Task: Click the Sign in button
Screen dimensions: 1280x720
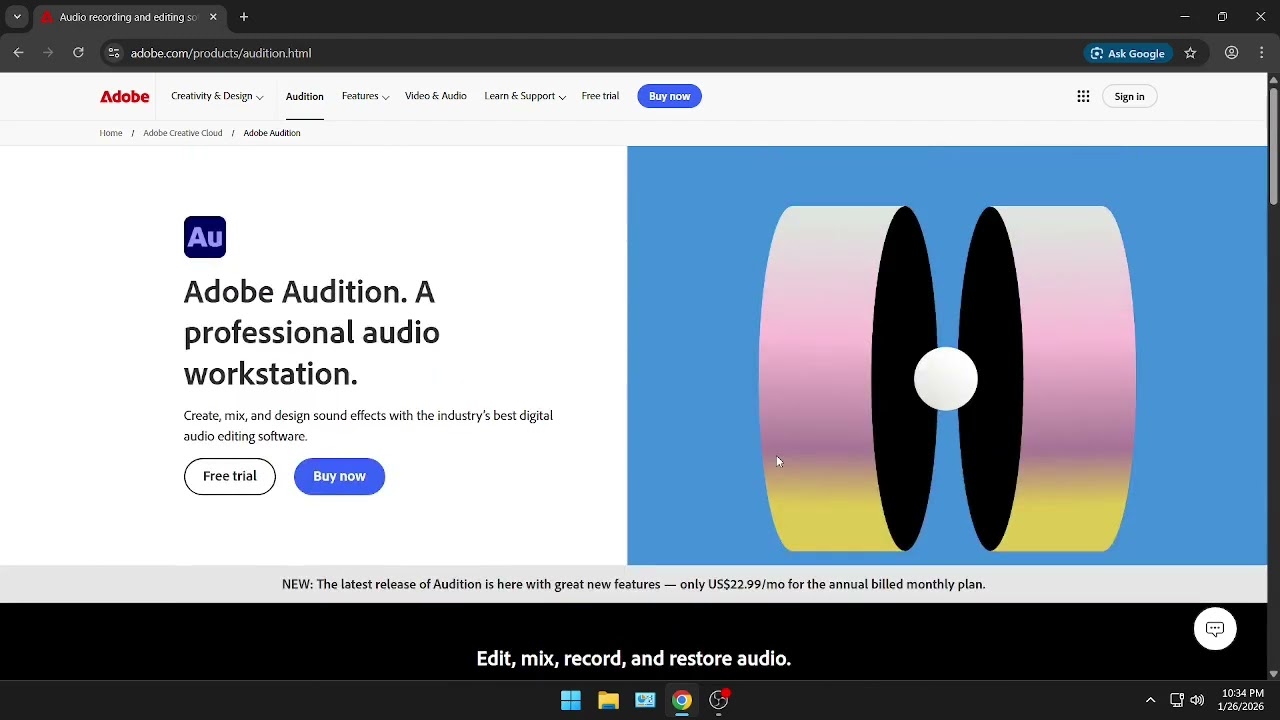Action: (1129, 96)
